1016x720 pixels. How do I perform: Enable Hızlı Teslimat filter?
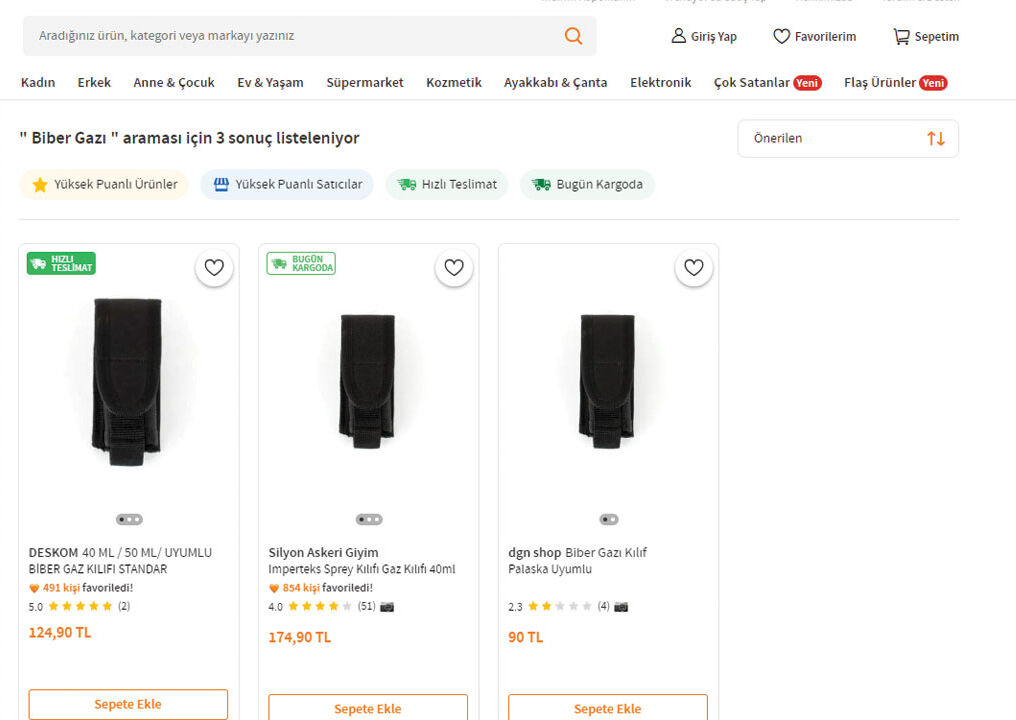(x=447, y=184)
